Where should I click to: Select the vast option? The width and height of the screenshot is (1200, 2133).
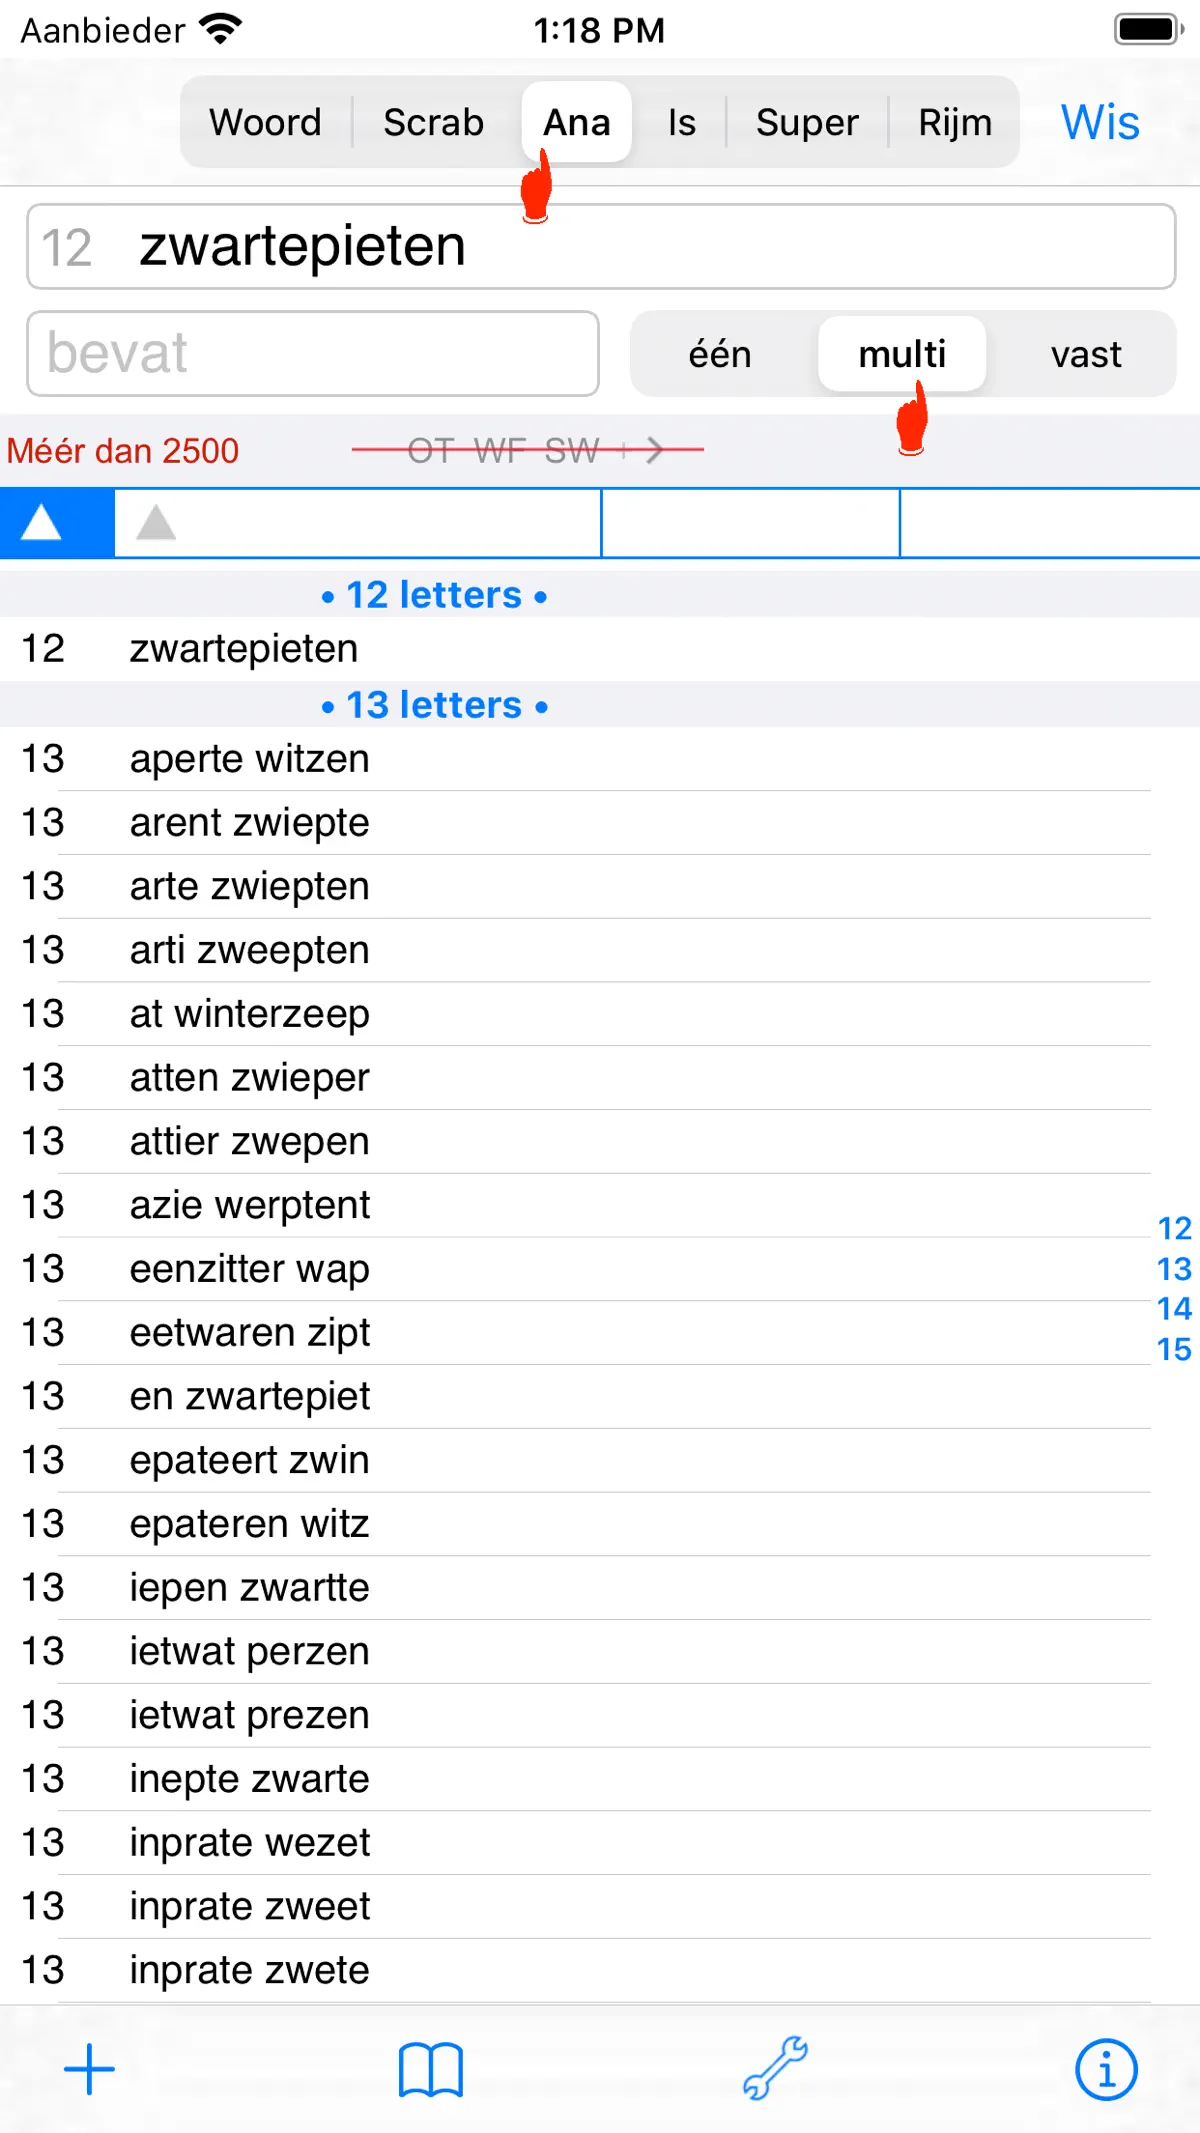[x=1086, y=354]
